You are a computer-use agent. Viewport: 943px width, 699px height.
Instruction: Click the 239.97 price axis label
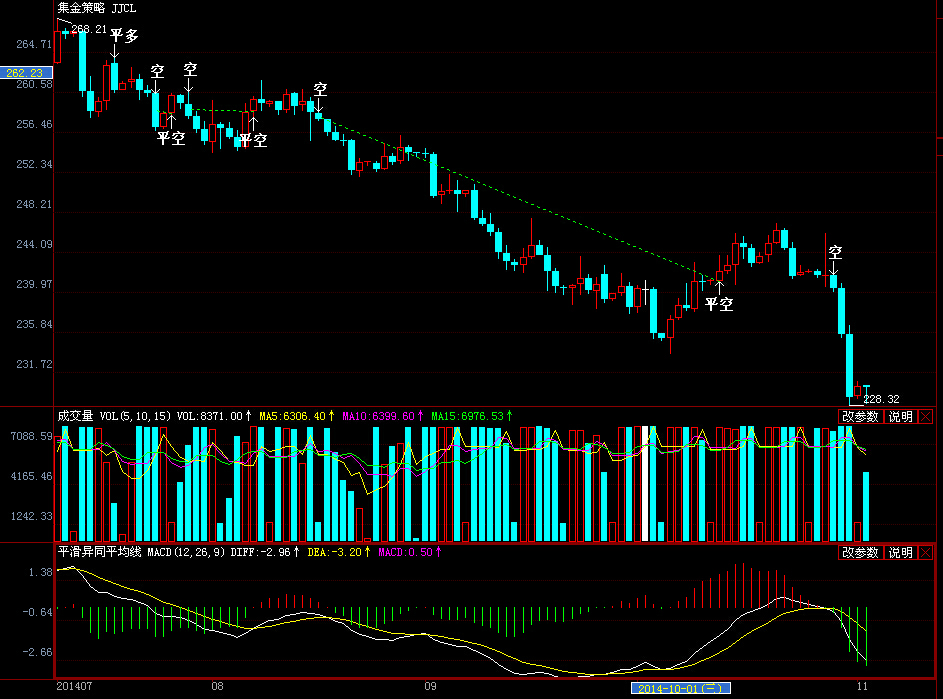34,284
